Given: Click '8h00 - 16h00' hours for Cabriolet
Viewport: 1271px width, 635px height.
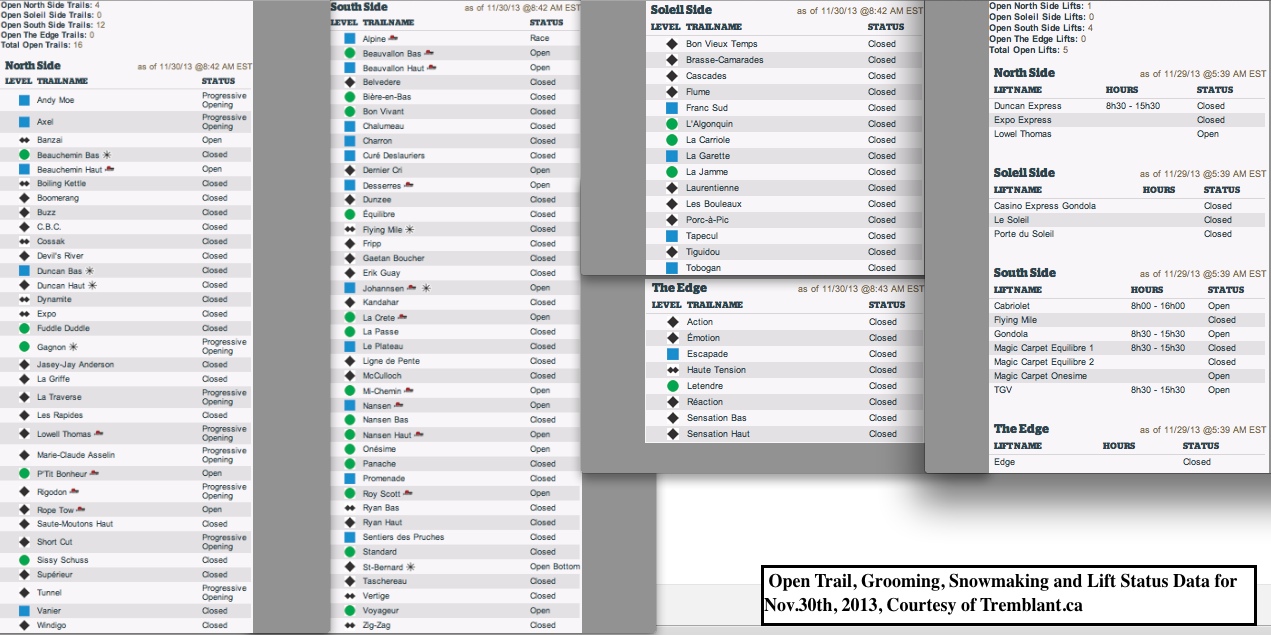Looking at the screenshot, I should 1157,306.
